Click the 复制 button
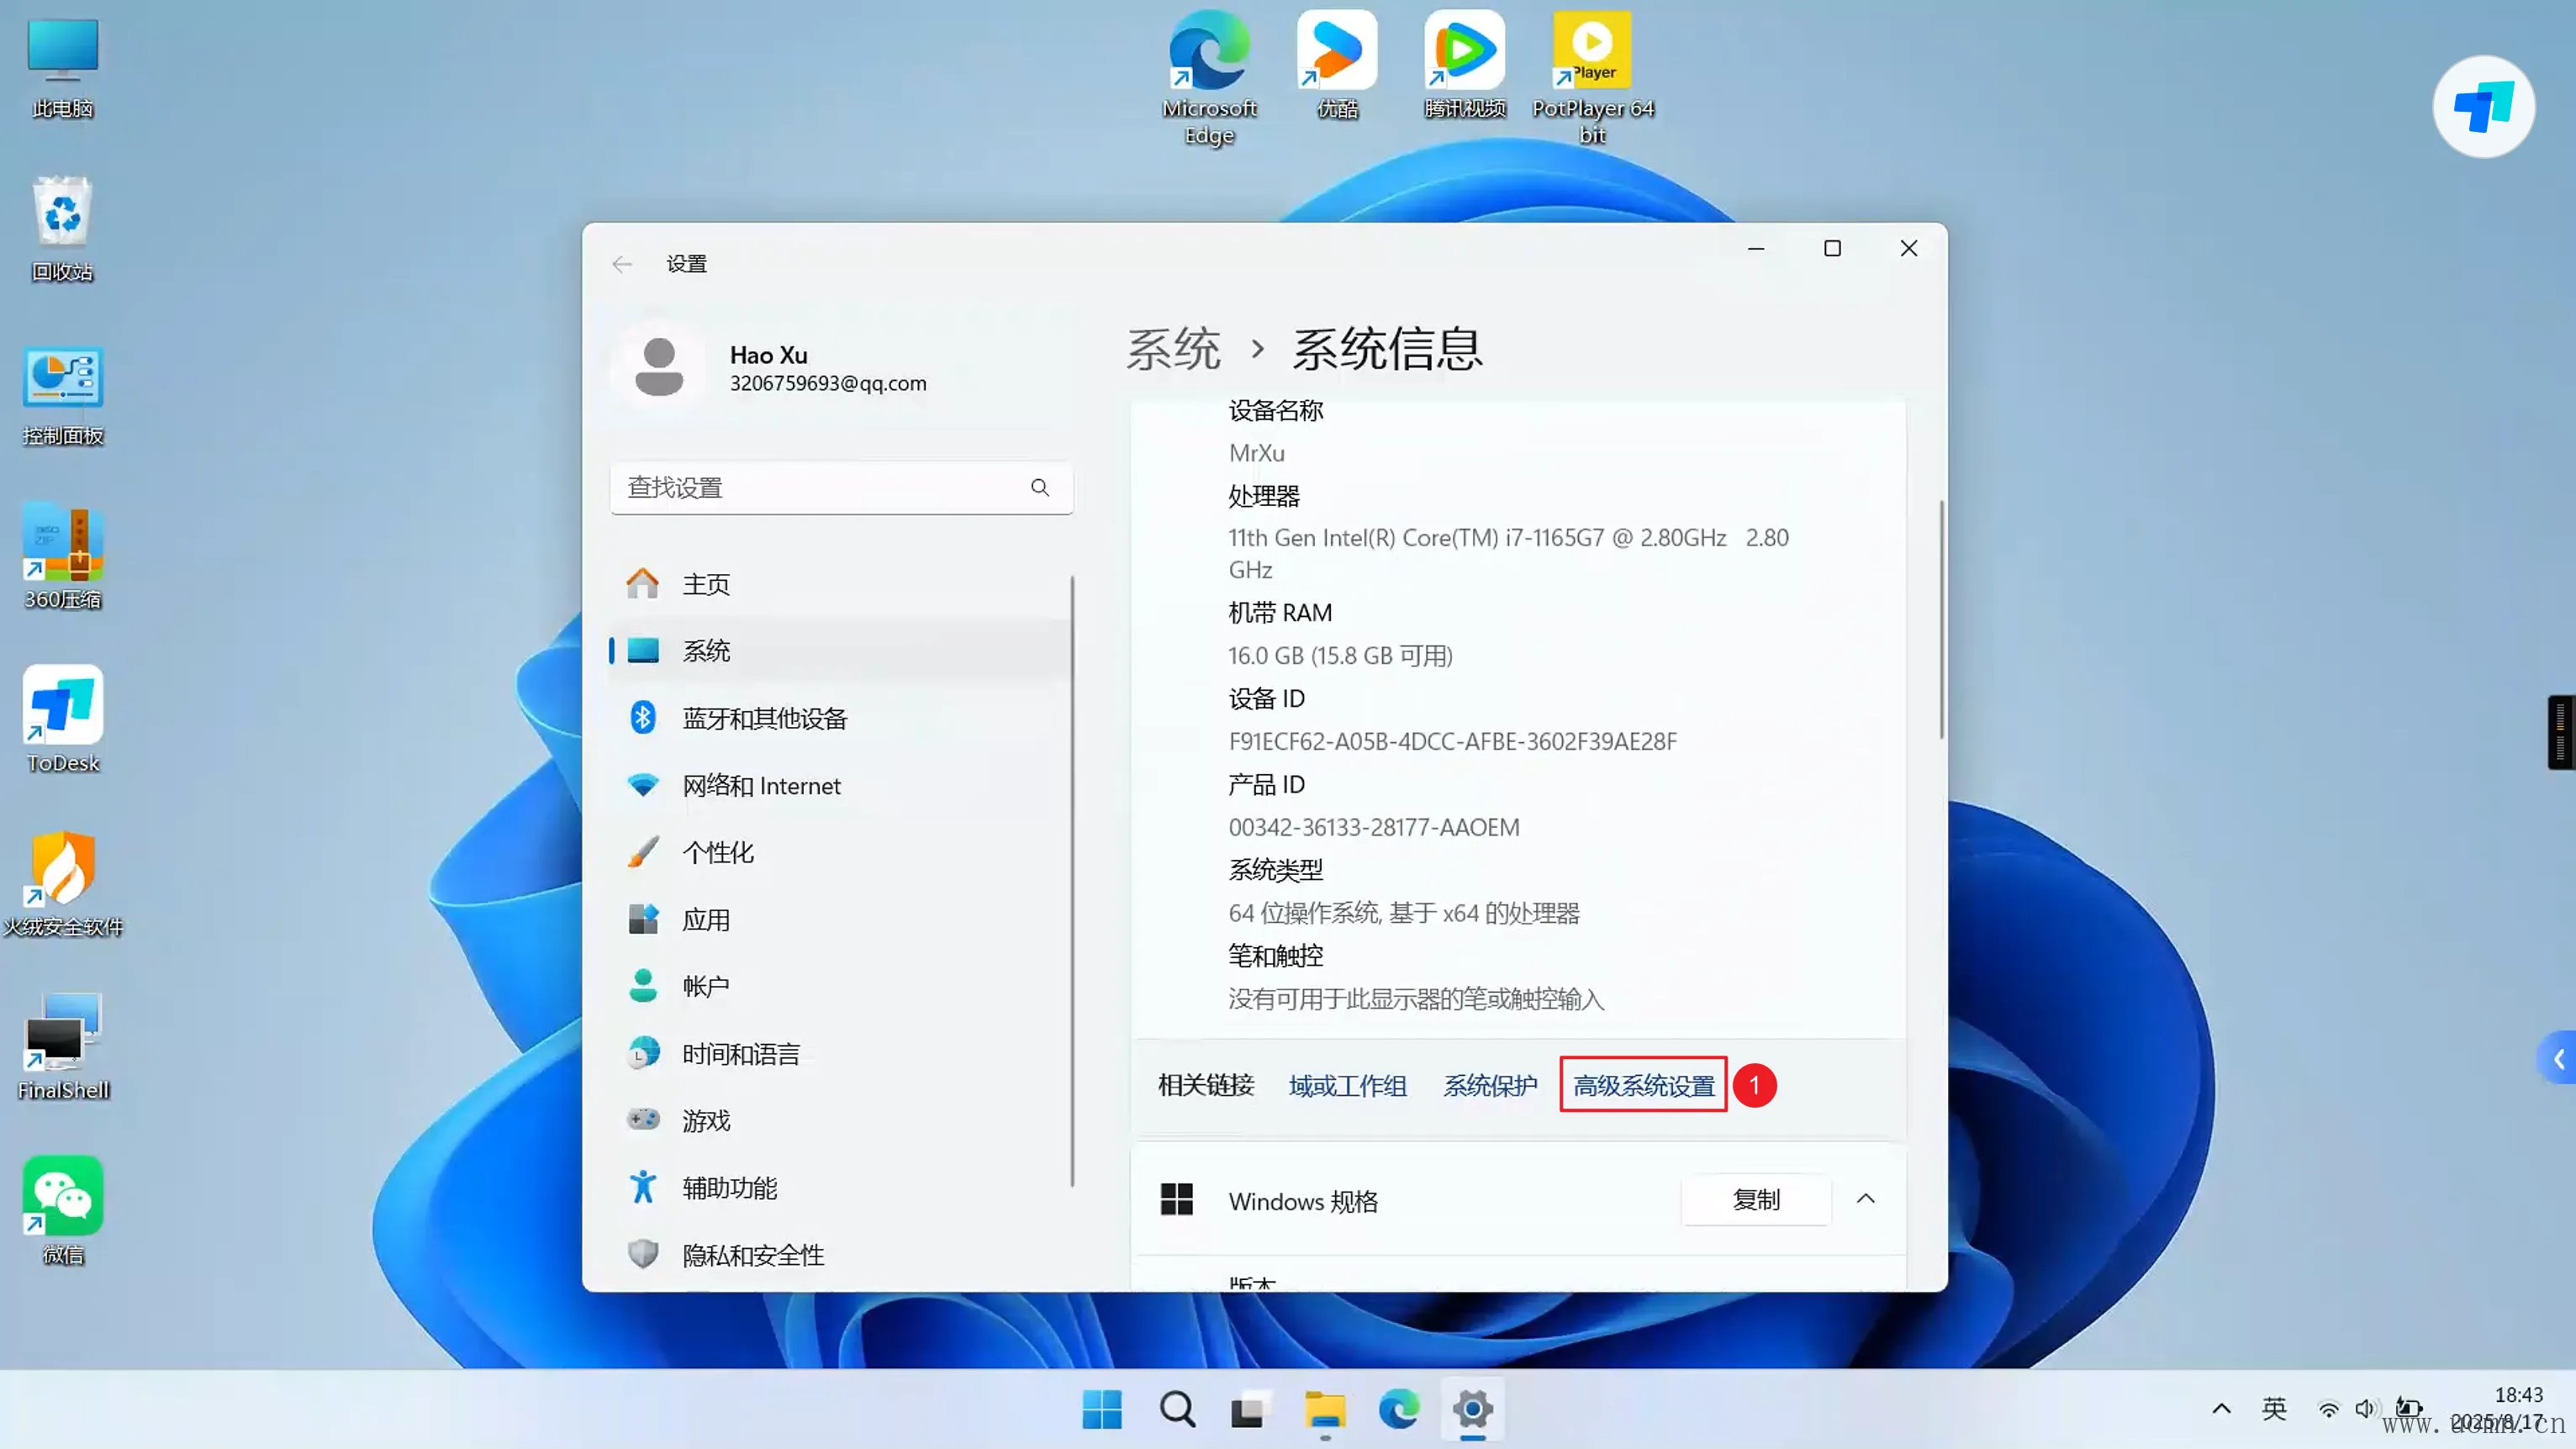Viewport: 2576px width, 1449px height. (x=1756, y=1199)
